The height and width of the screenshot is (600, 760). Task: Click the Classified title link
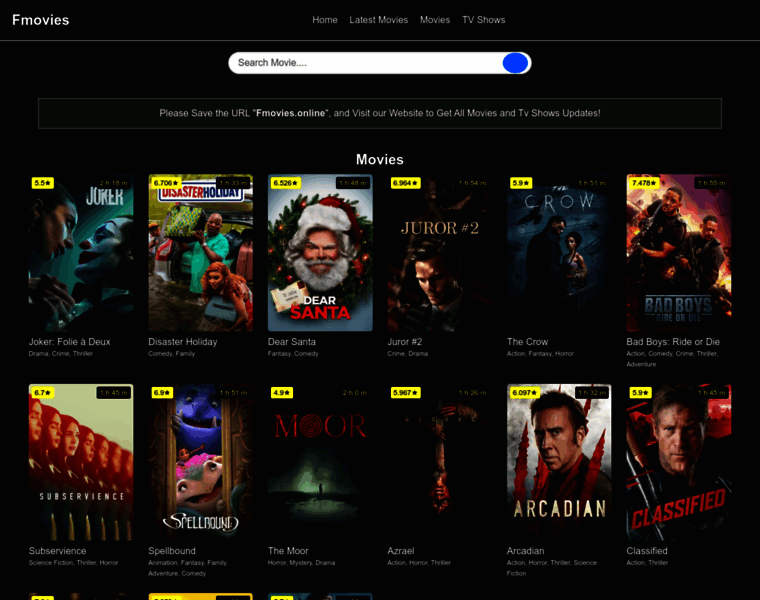coord(647,551)
